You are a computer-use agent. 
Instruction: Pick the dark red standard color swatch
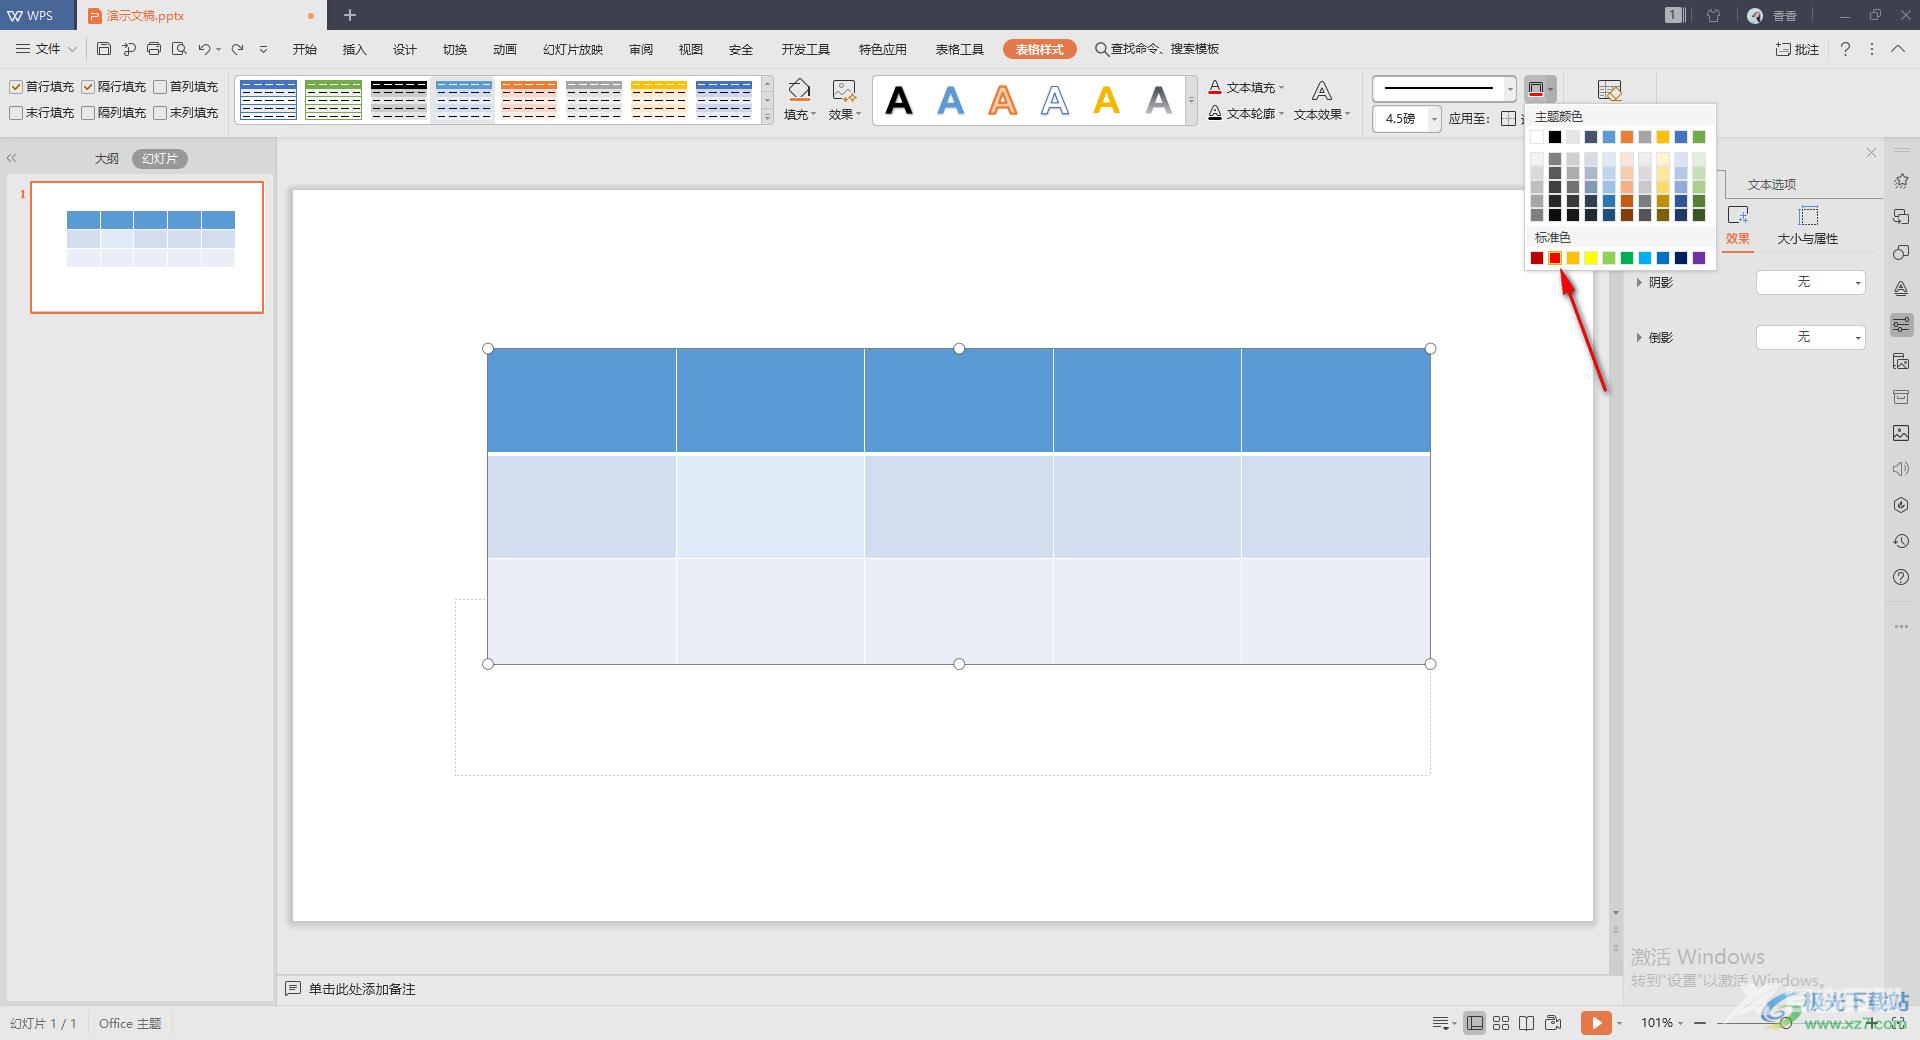[1537, 258]
